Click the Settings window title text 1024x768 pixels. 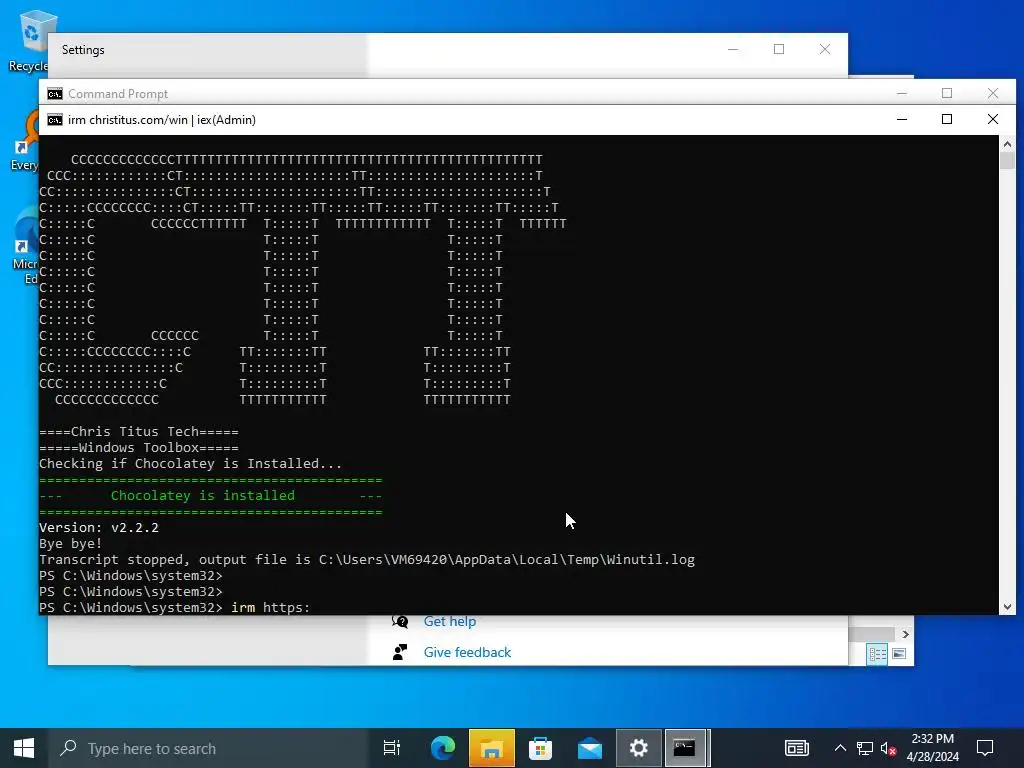[83, 50]
